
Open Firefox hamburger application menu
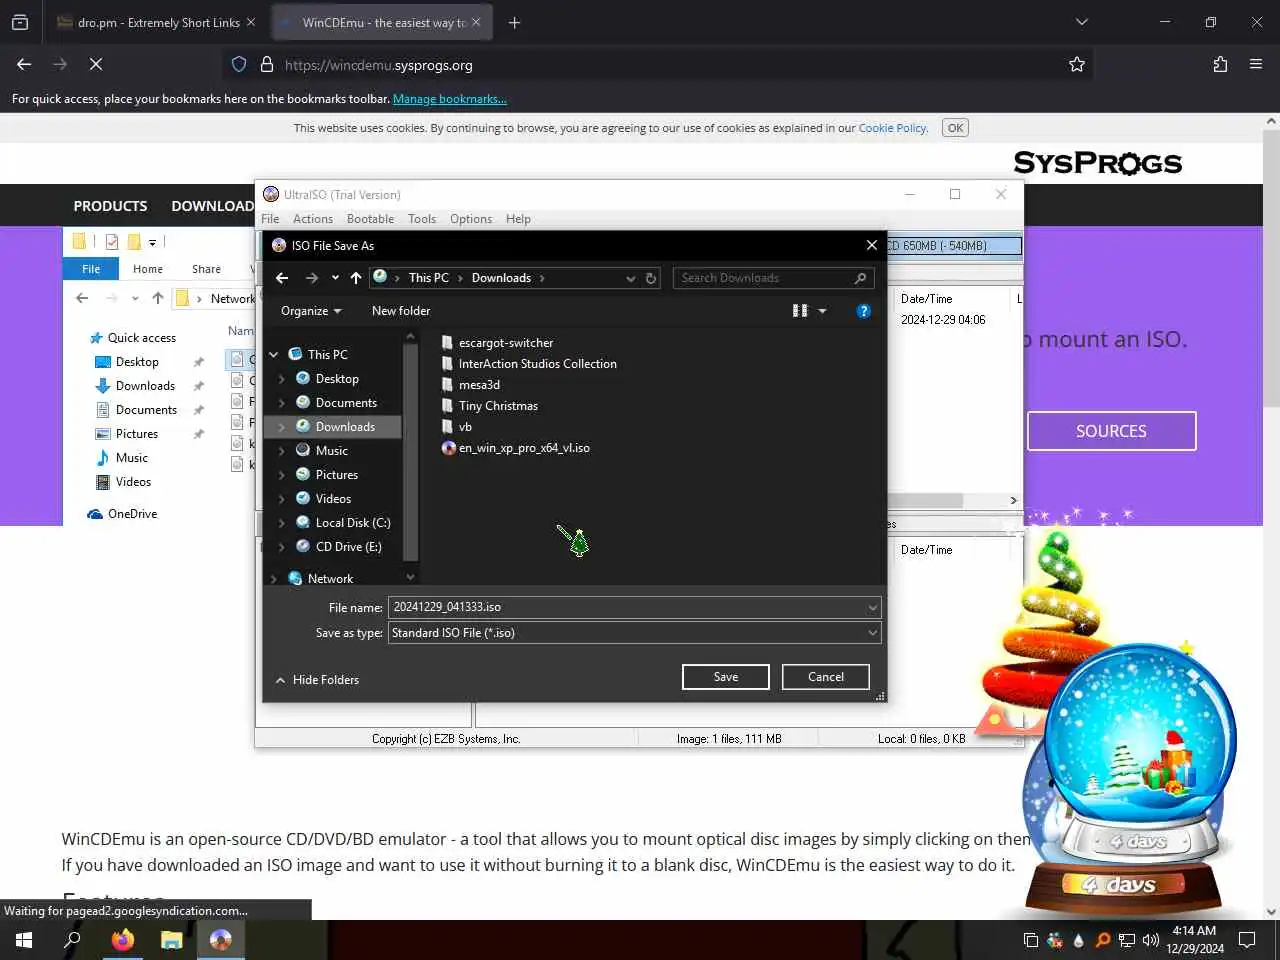pyautogui.click(x=1256, y=64)
